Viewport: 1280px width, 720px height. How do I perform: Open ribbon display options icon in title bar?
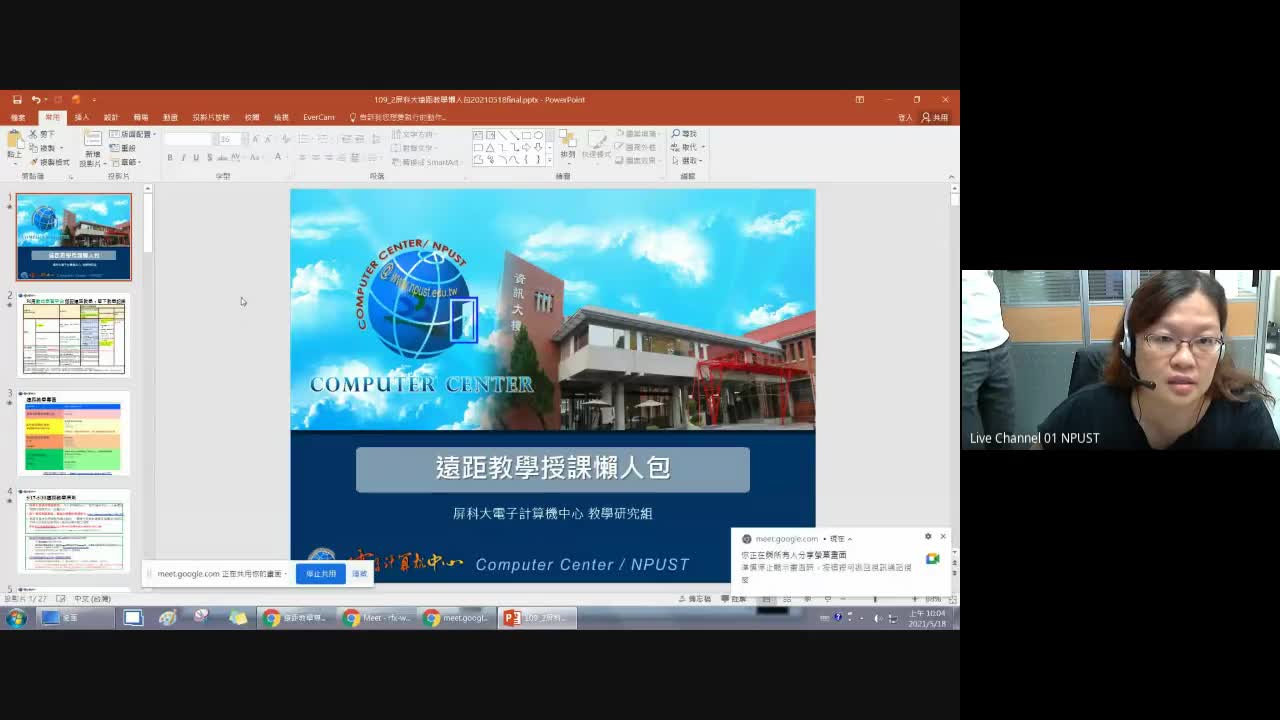point(859,100)
